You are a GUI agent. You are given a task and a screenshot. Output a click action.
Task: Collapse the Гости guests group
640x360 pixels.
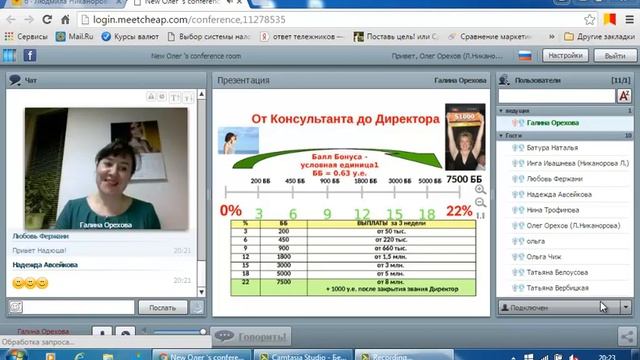point(501,136)
